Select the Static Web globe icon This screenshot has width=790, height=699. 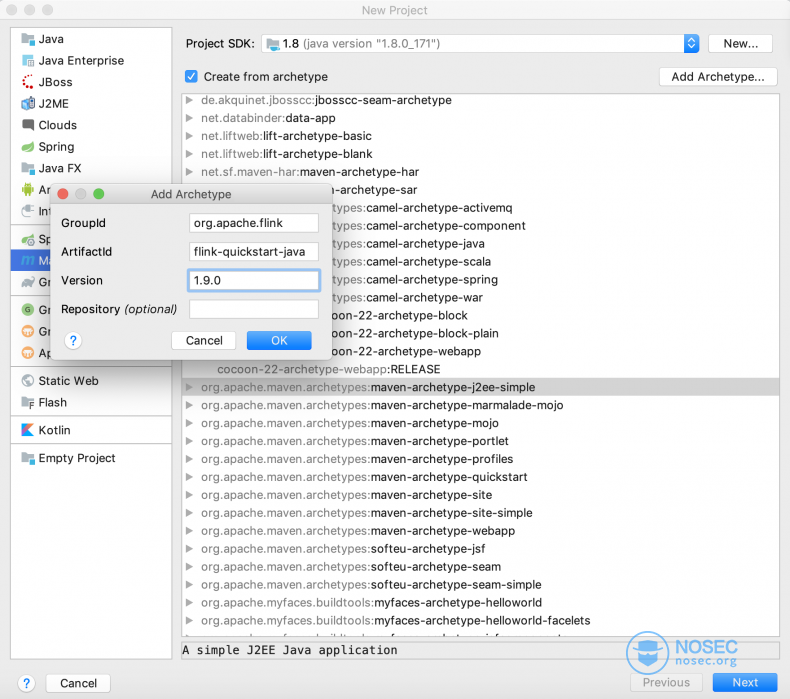coord(28,381)
